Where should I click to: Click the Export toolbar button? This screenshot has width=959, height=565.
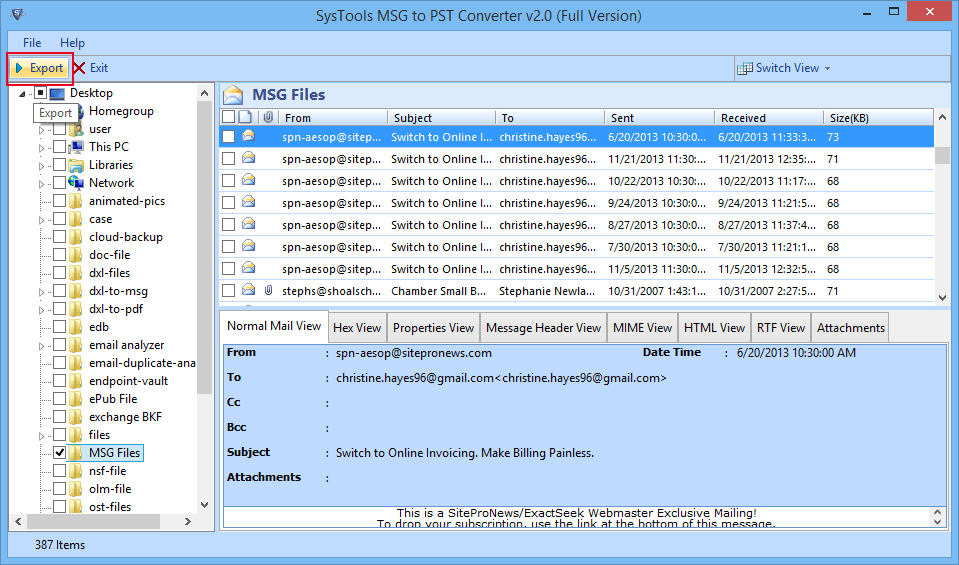coord(38,68)
